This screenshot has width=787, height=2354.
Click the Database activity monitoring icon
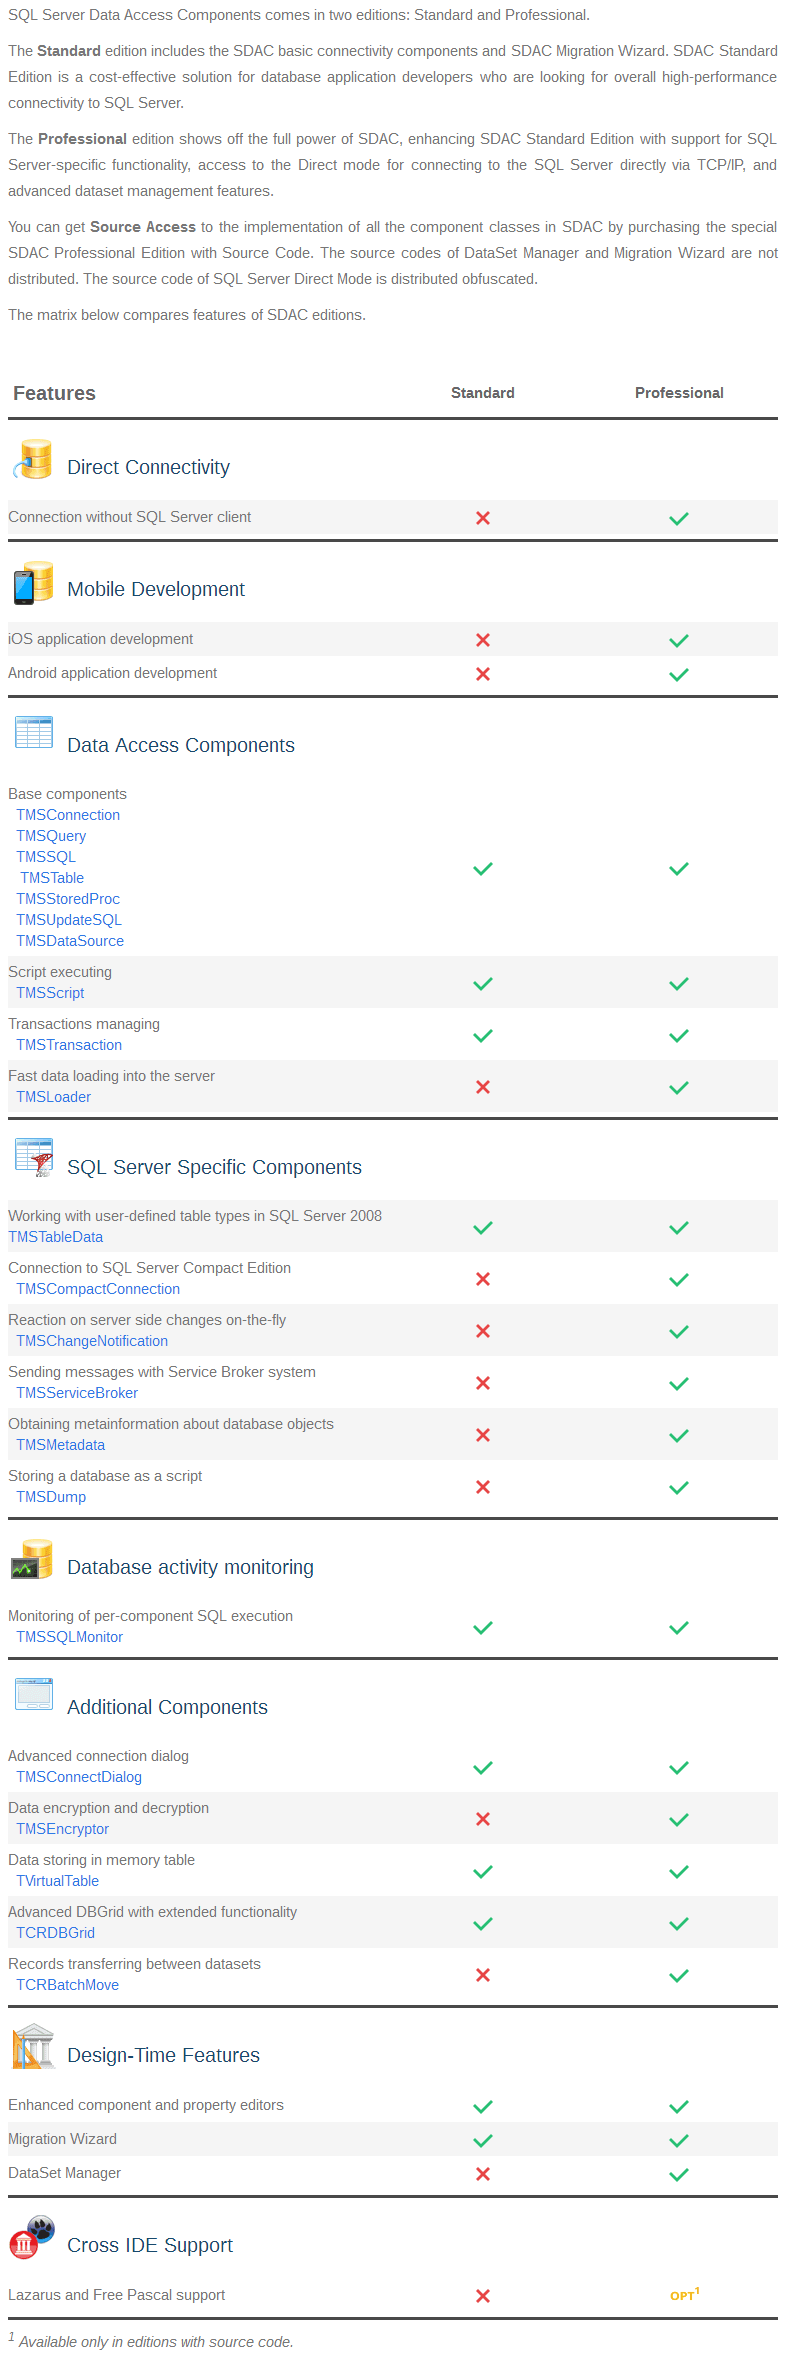[33, 1560]
